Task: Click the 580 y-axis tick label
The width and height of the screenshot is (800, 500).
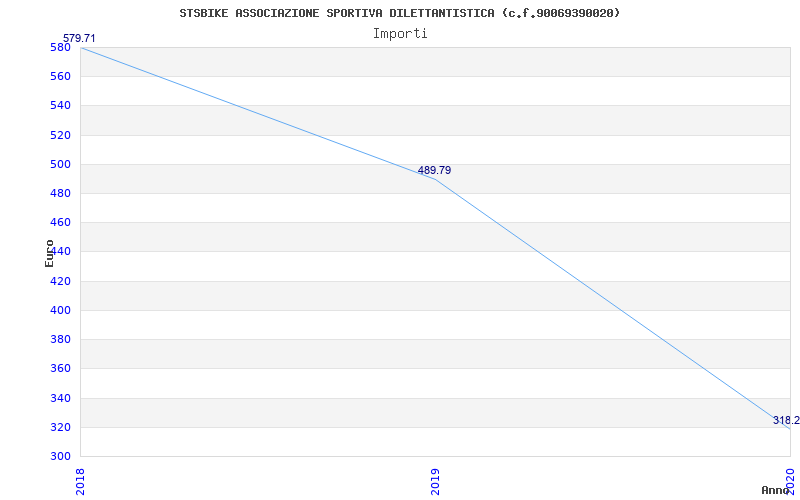Action: (x=60, y=47)
